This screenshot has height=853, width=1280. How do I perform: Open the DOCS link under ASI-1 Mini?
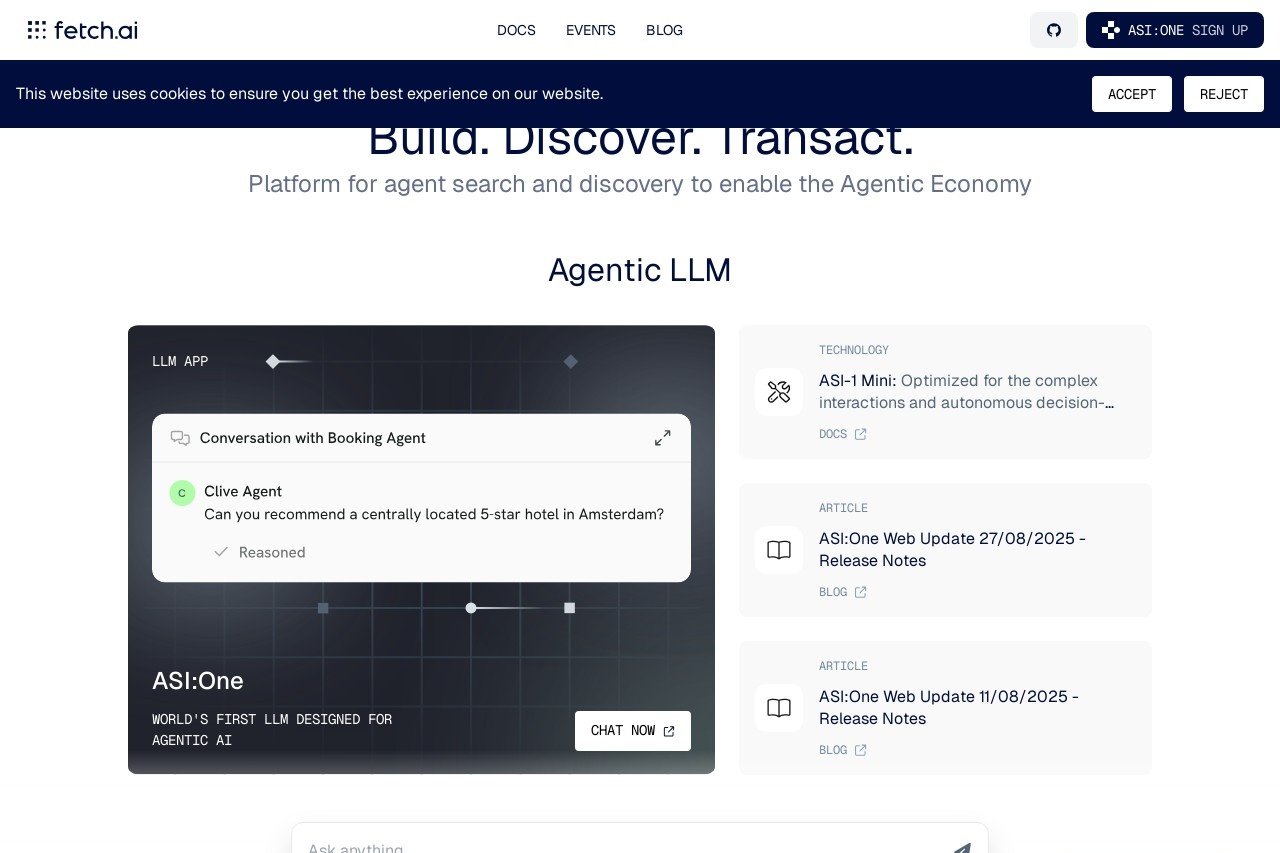point(843,434)
